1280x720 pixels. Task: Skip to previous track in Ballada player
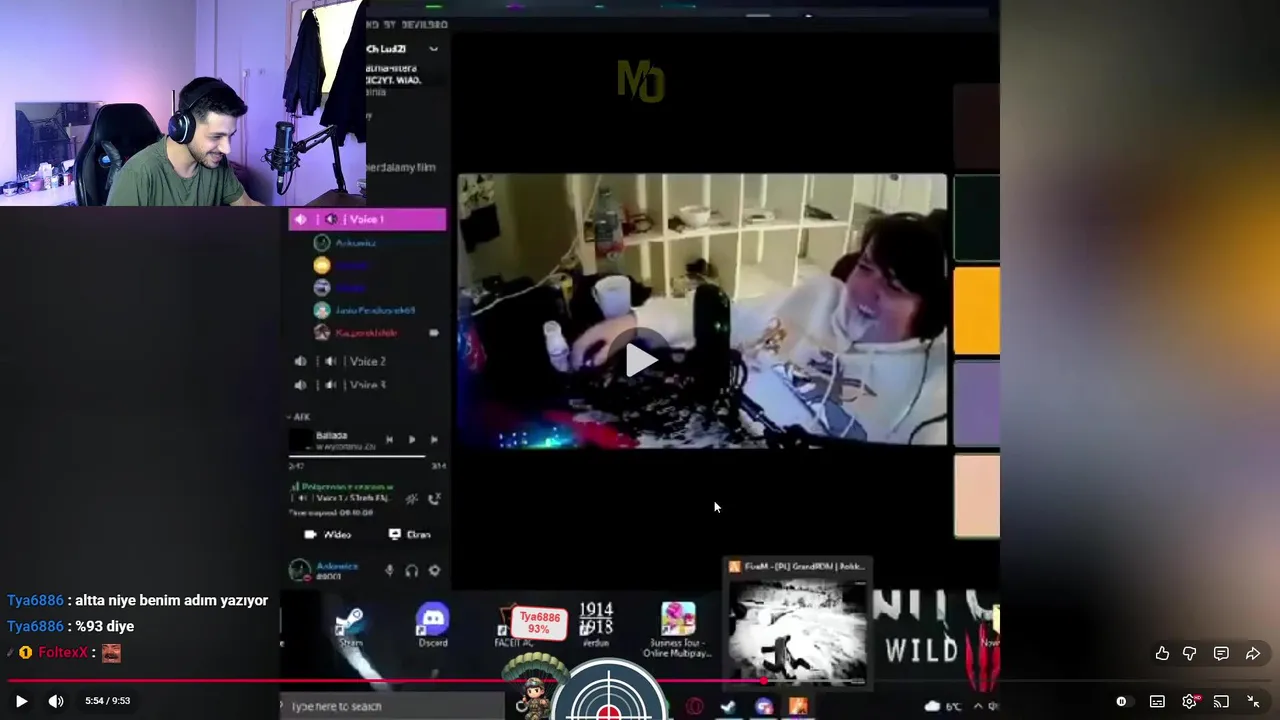click(x=389, y=439)
